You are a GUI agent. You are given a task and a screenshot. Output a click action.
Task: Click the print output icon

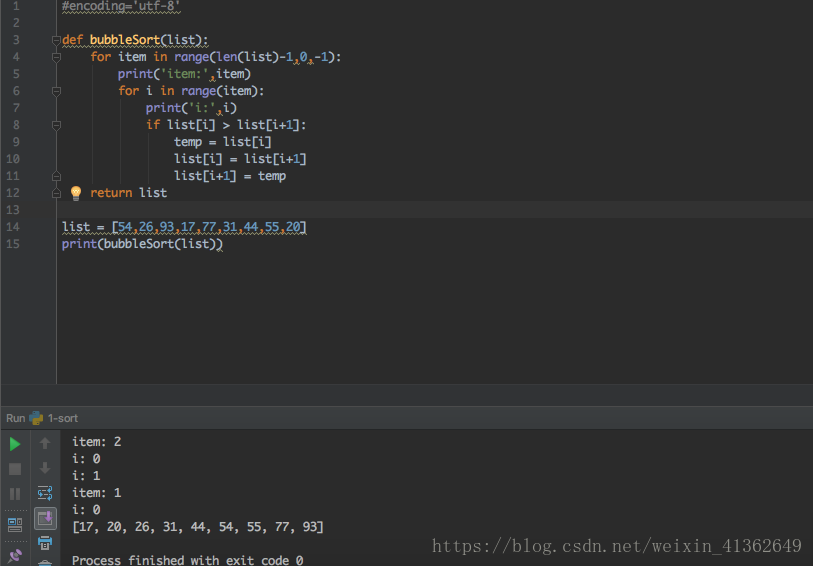click(x=45, y=543)
